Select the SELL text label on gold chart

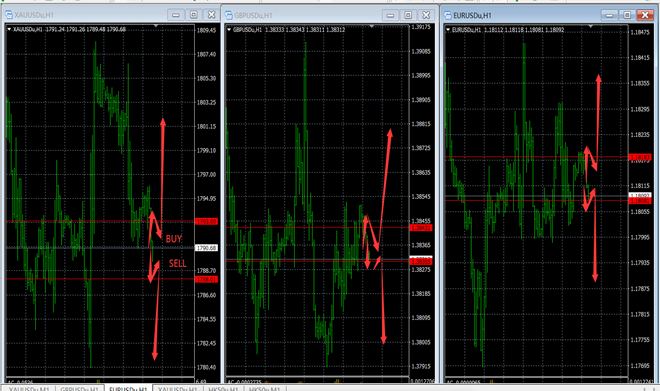(x=177, y=264)
